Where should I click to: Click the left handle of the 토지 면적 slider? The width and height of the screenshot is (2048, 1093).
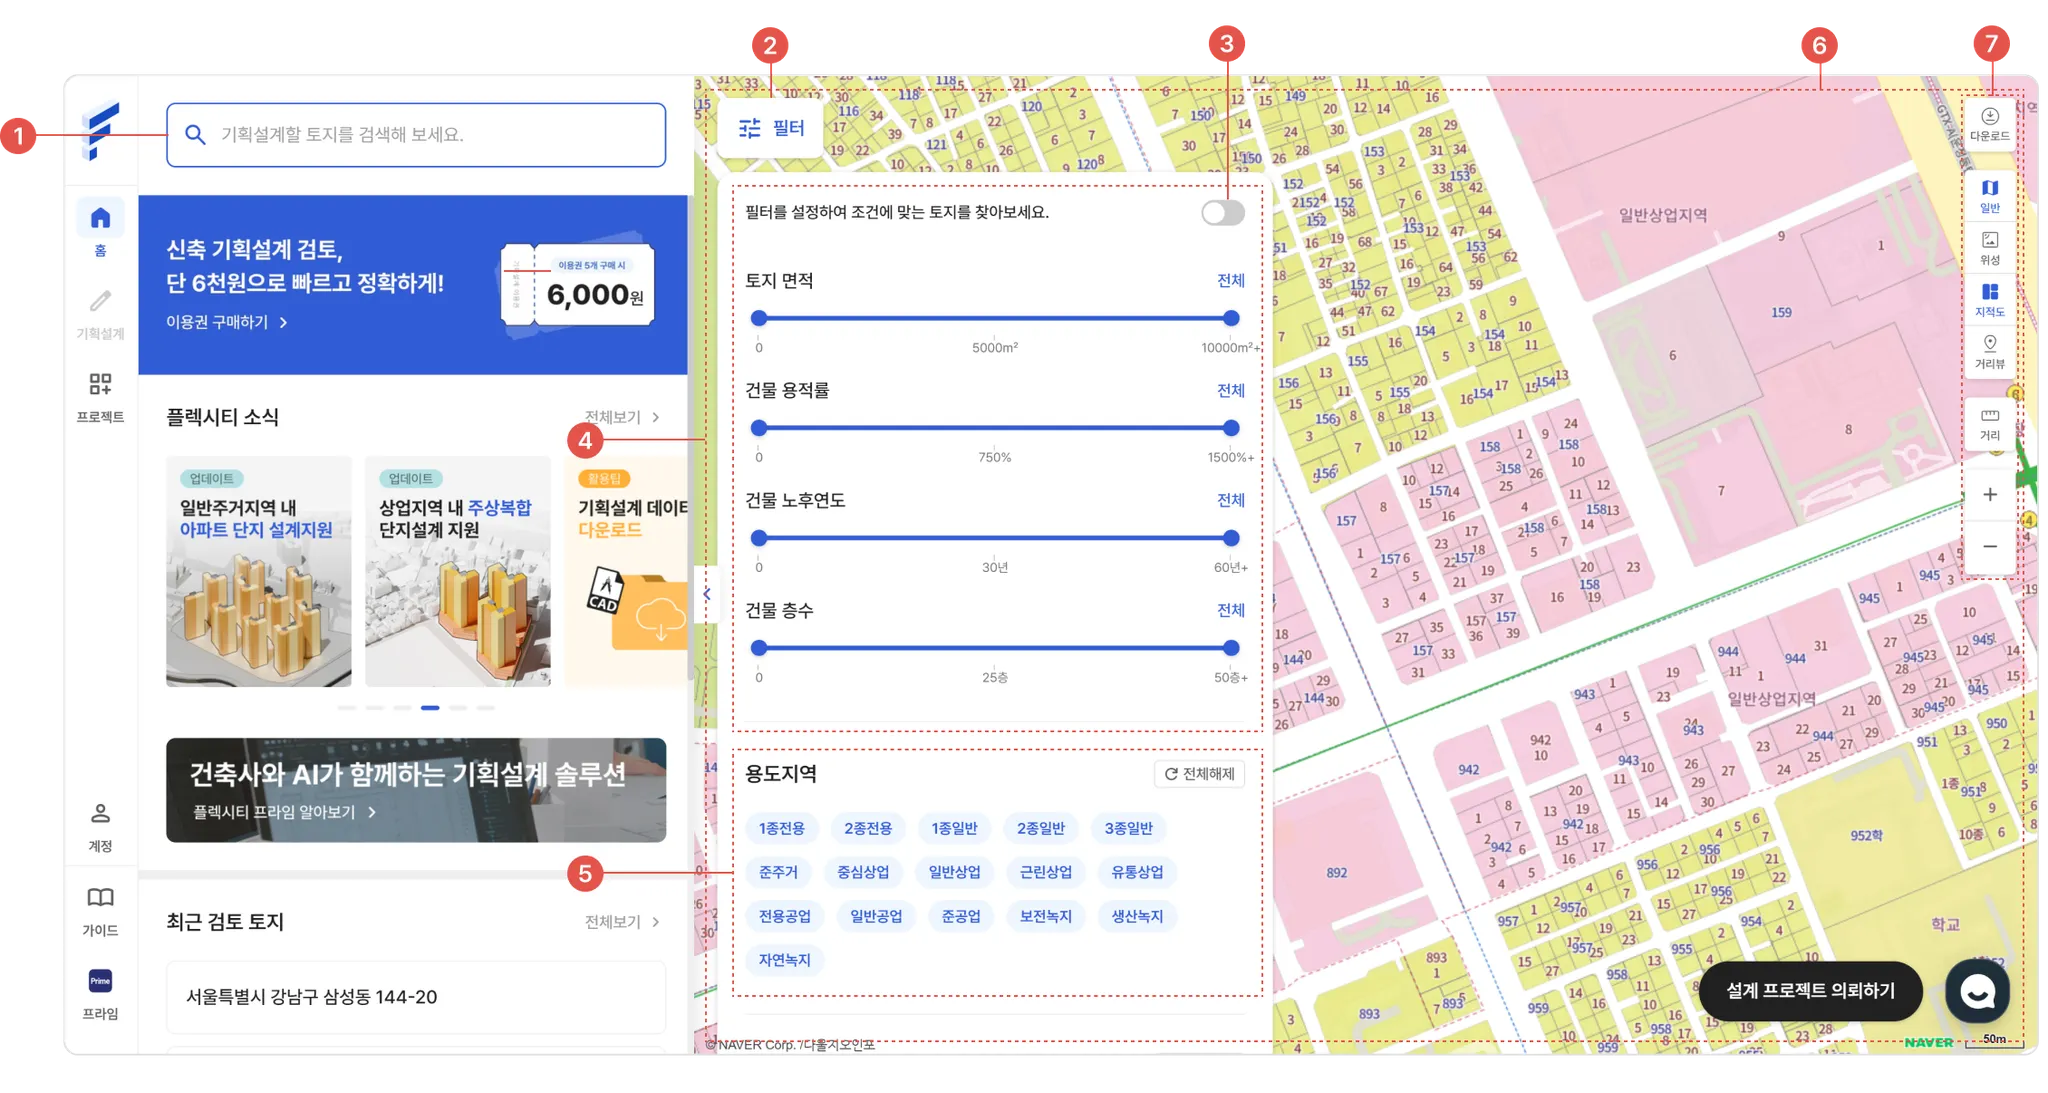(x=759, y=318)
